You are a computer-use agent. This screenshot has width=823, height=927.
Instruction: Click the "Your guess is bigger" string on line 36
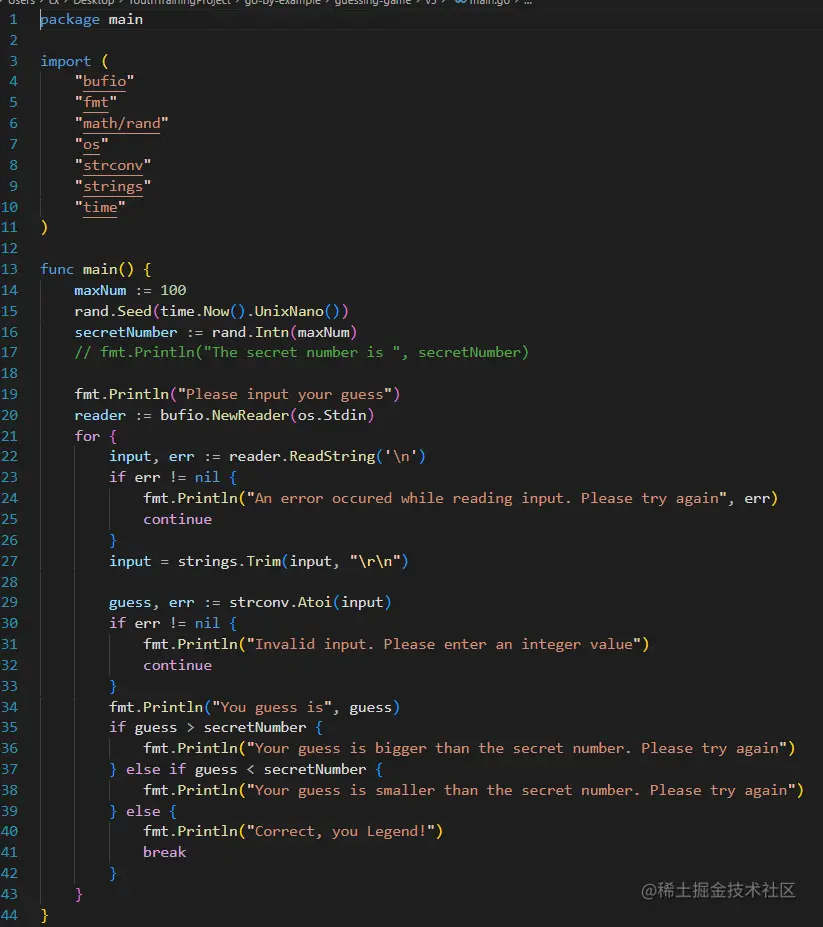[517, 748]
